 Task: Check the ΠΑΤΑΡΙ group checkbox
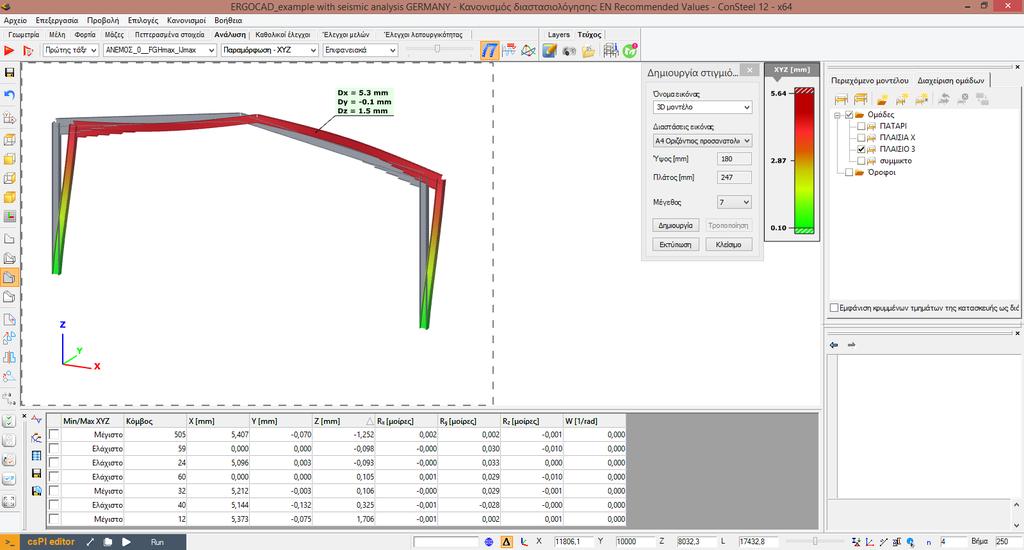click(x=861, y=126)
